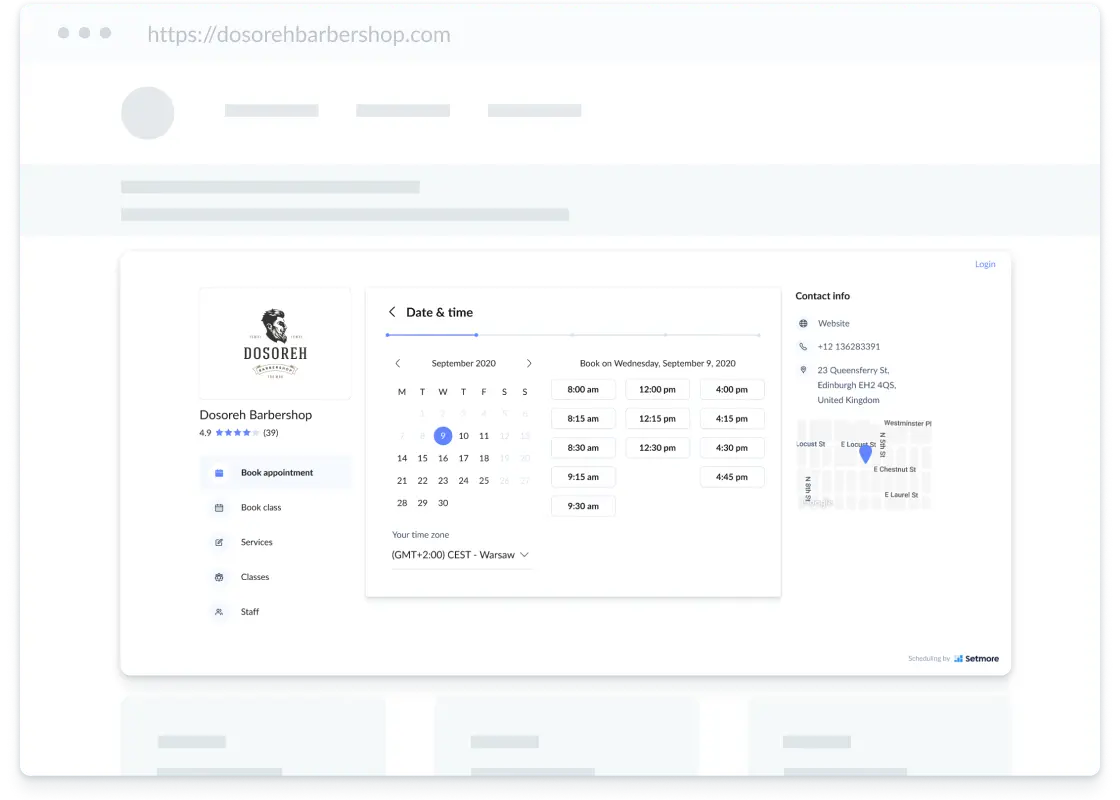This screenshot has width=1120, height=800.
Task: Click the map pin on the map
Action: pyautogui.click(x=866, y=453)
